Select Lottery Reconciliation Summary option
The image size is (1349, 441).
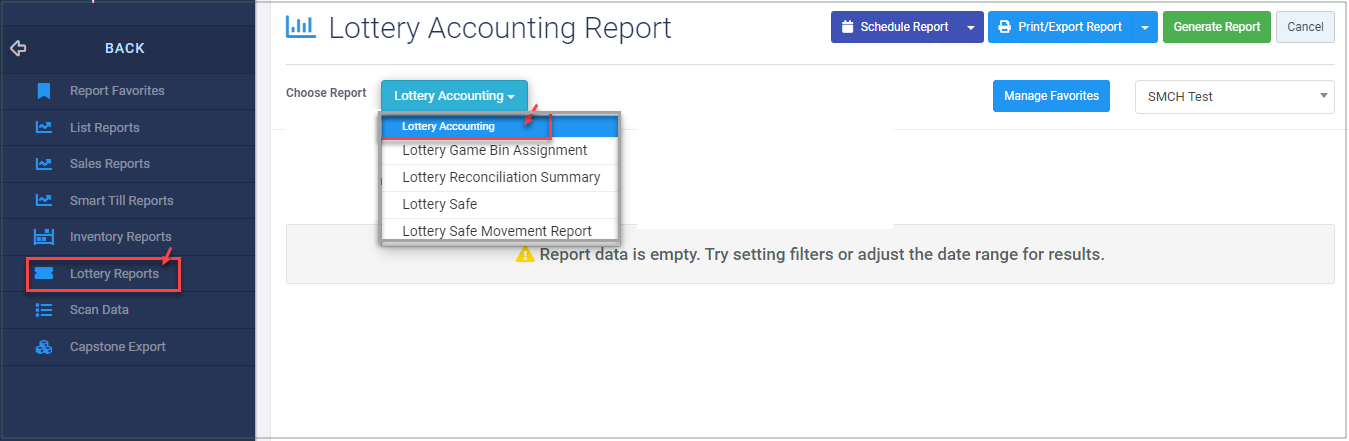pos(500,177)
